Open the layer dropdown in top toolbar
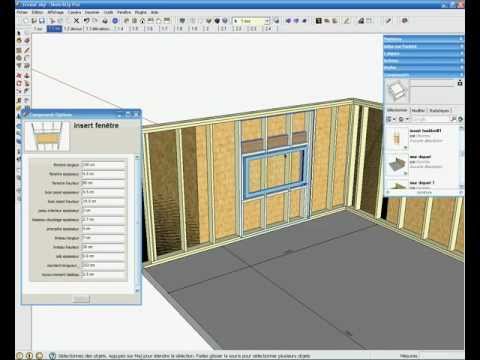This screenshot has width=480, height=360. [x=267, y=21]
